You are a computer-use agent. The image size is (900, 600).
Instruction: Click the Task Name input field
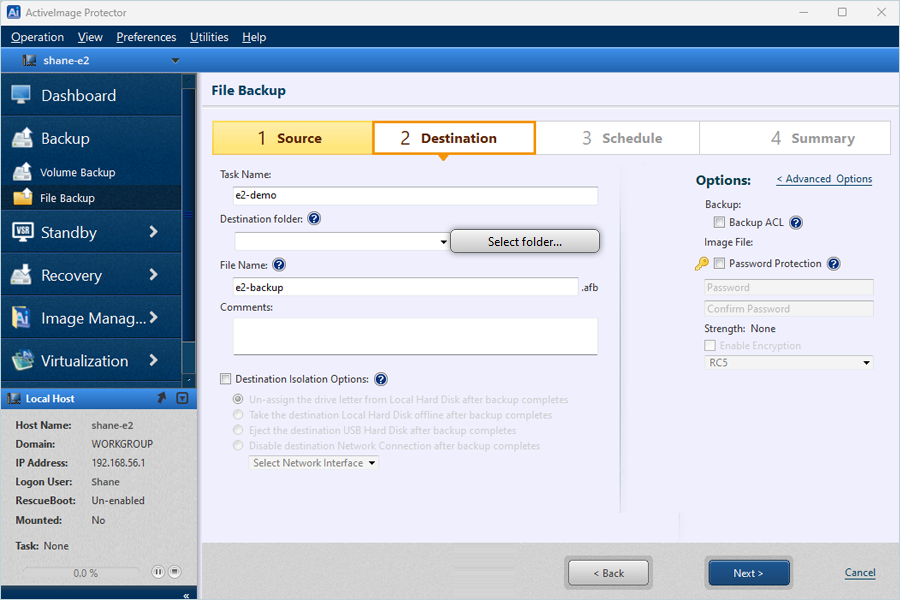point(416,195)
